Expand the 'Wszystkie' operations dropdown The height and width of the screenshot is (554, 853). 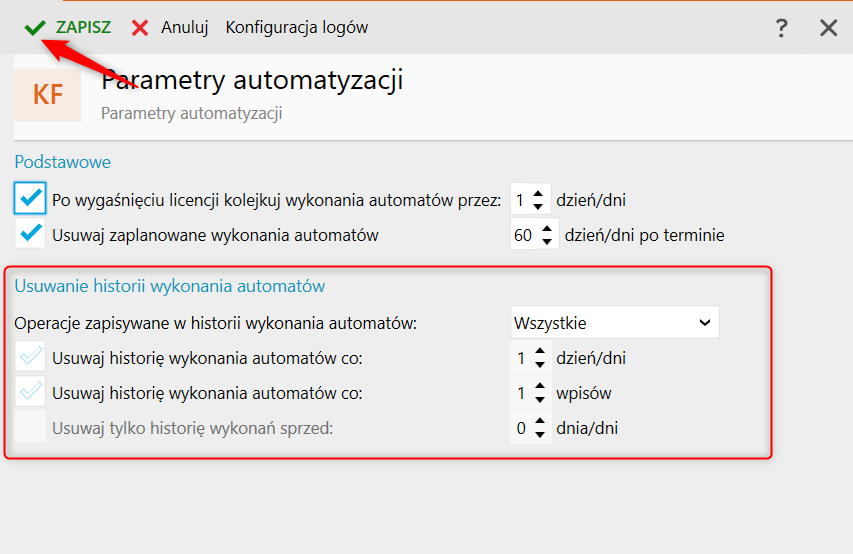[x=614, y=322]
